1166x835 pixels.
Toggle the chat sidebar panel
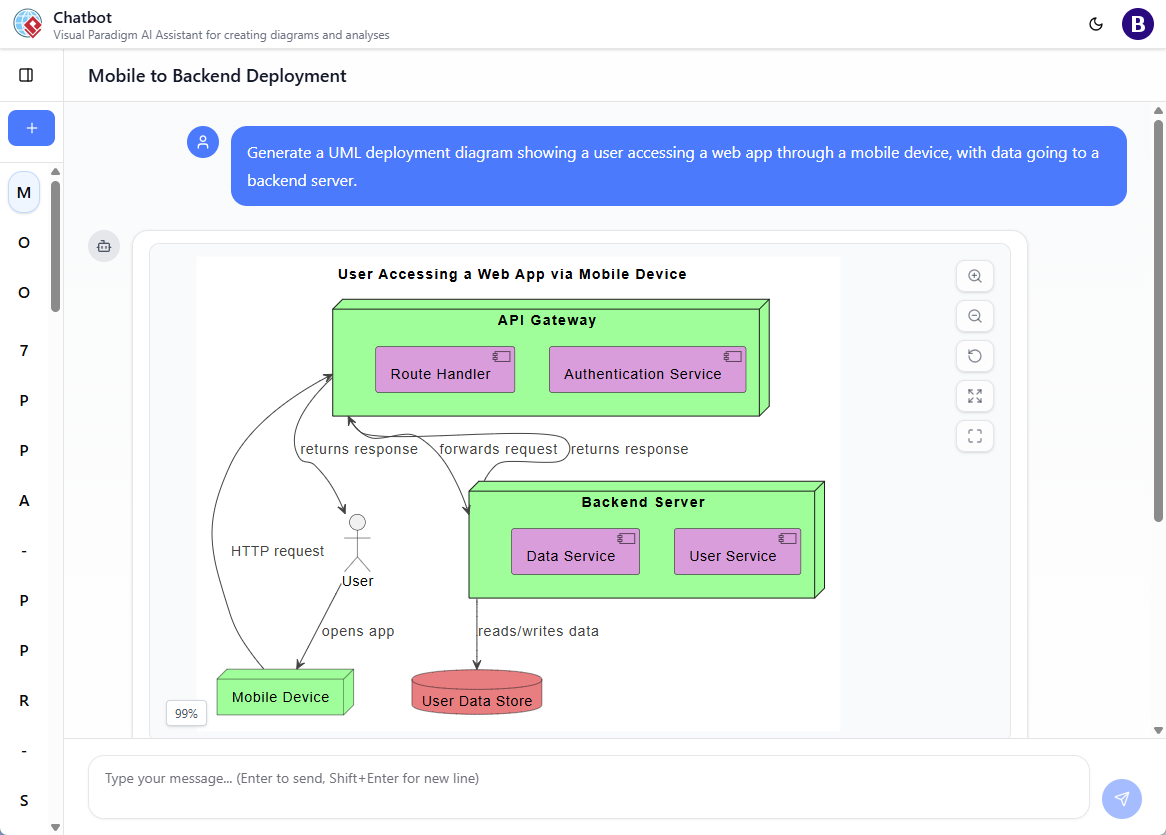point(25,74)
